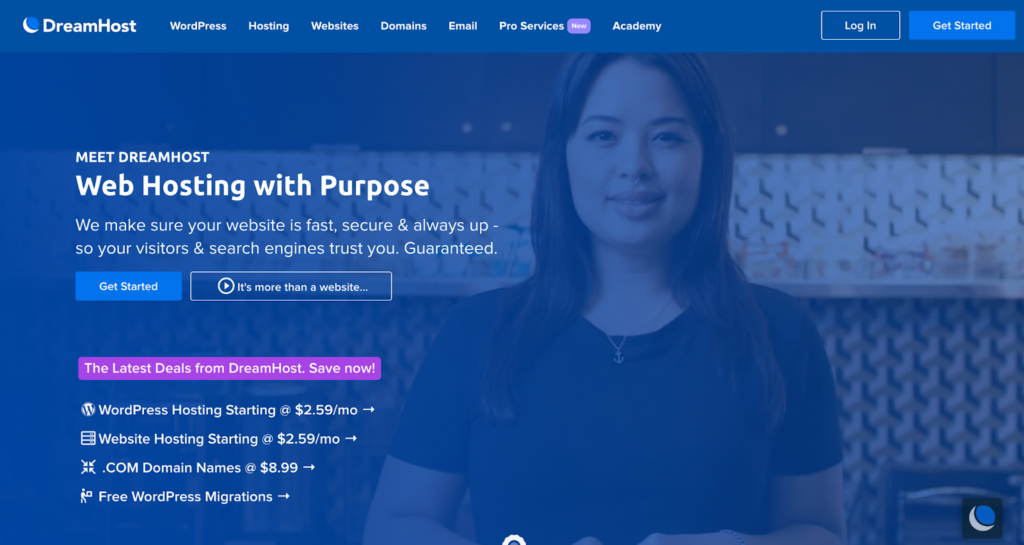Viewport: 1024px width, 545px height.
Task: Expand the Websites navigation item
Action: [334, 26]
